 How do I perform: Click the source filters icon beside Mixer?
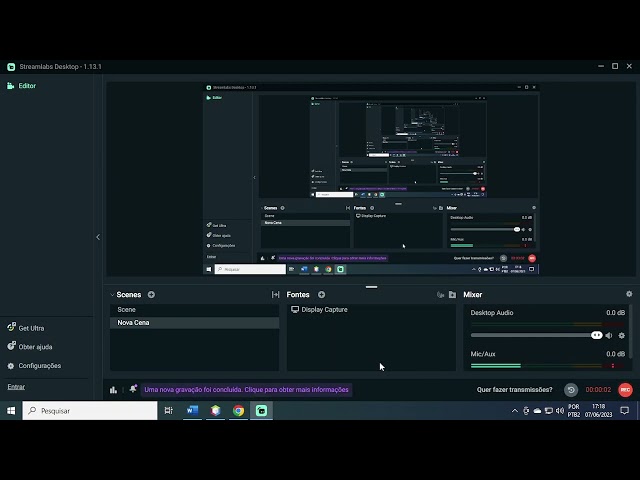[440, 295]
